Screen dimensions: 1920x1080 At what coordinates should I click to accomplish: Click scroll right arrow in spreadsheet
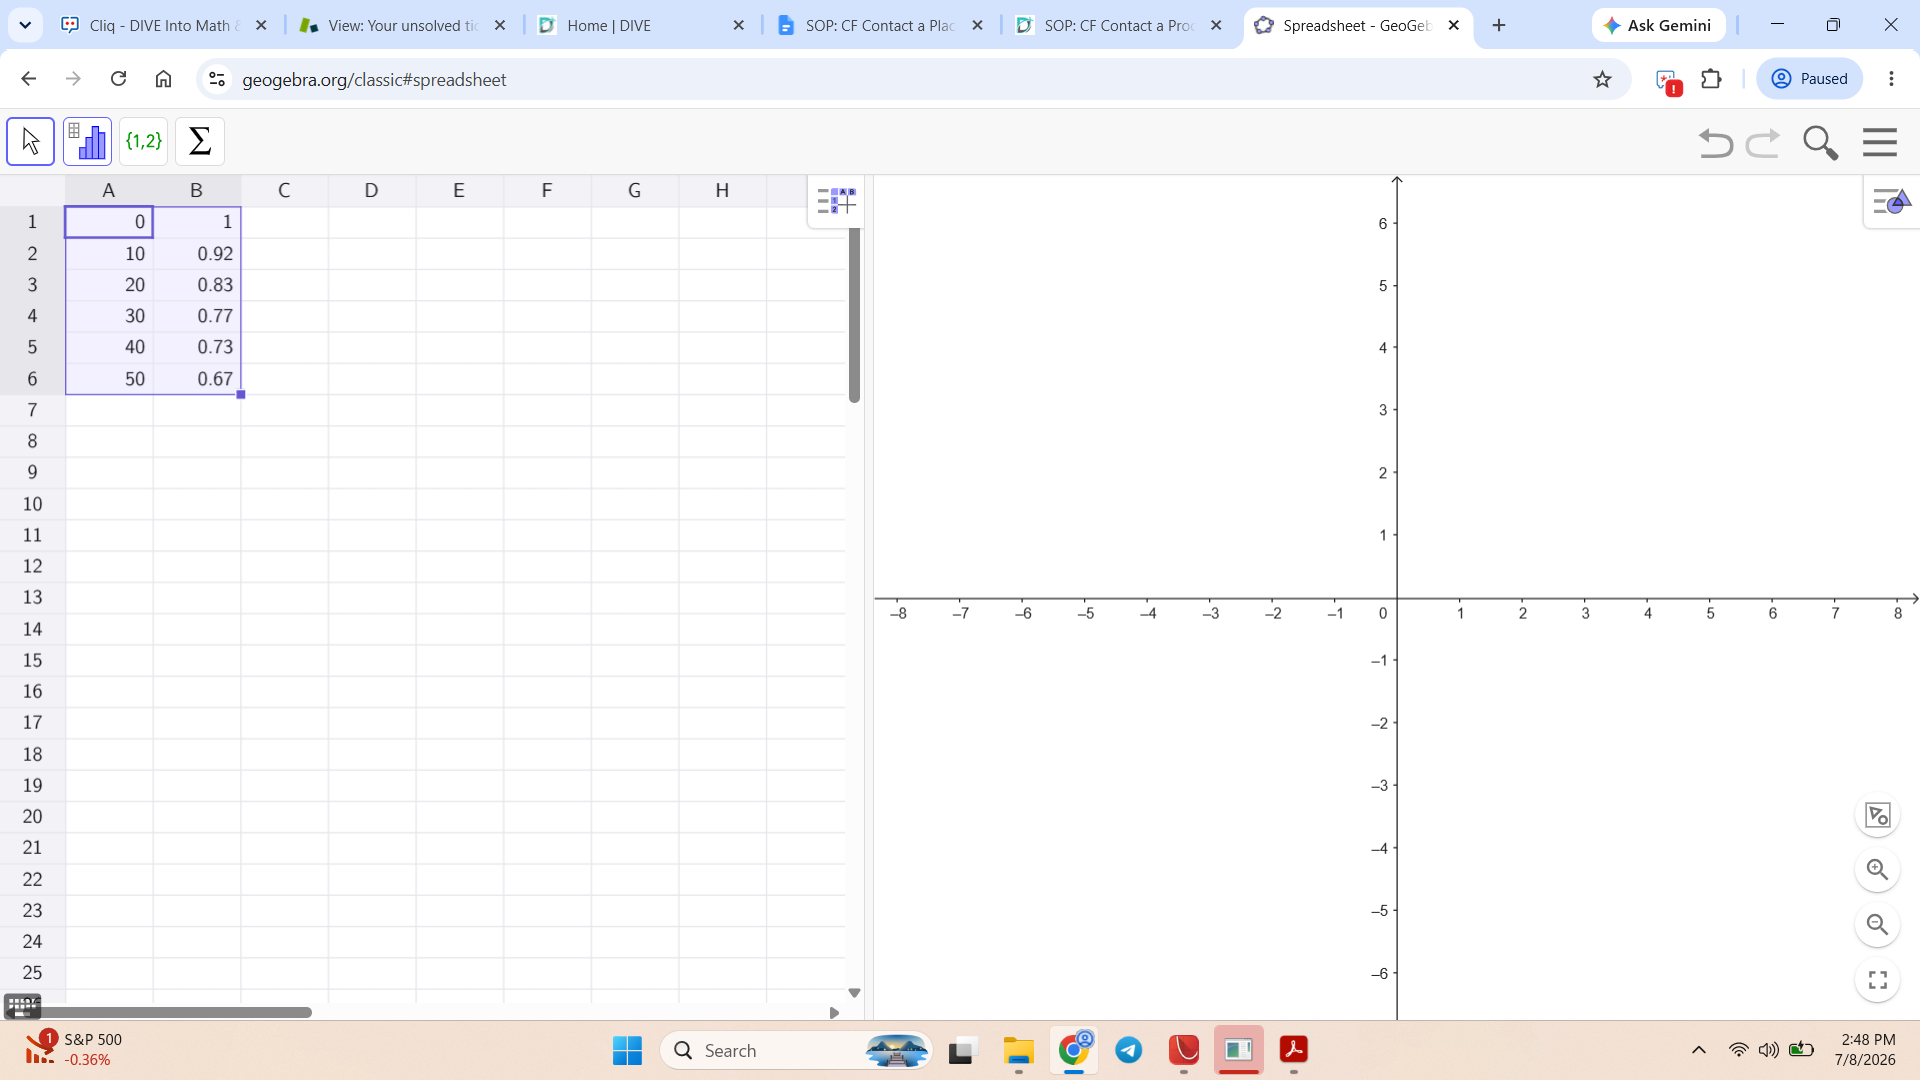coord(834,1013)
